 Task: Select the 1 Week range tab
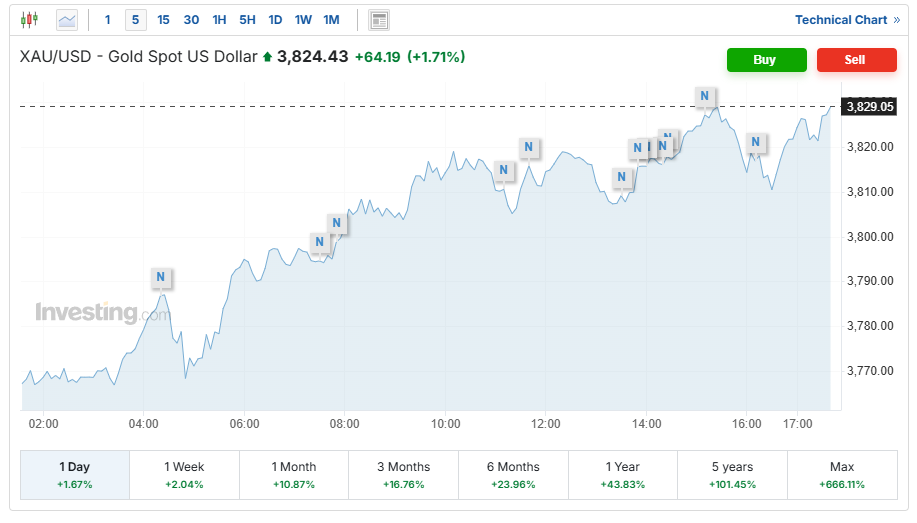(184, 474)
